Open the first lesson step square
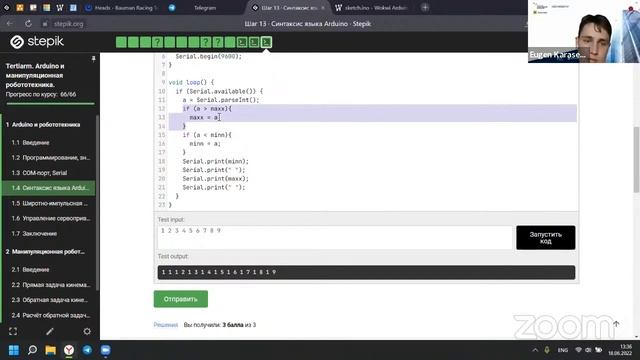 pyautogui.click(x=121, y=42)
